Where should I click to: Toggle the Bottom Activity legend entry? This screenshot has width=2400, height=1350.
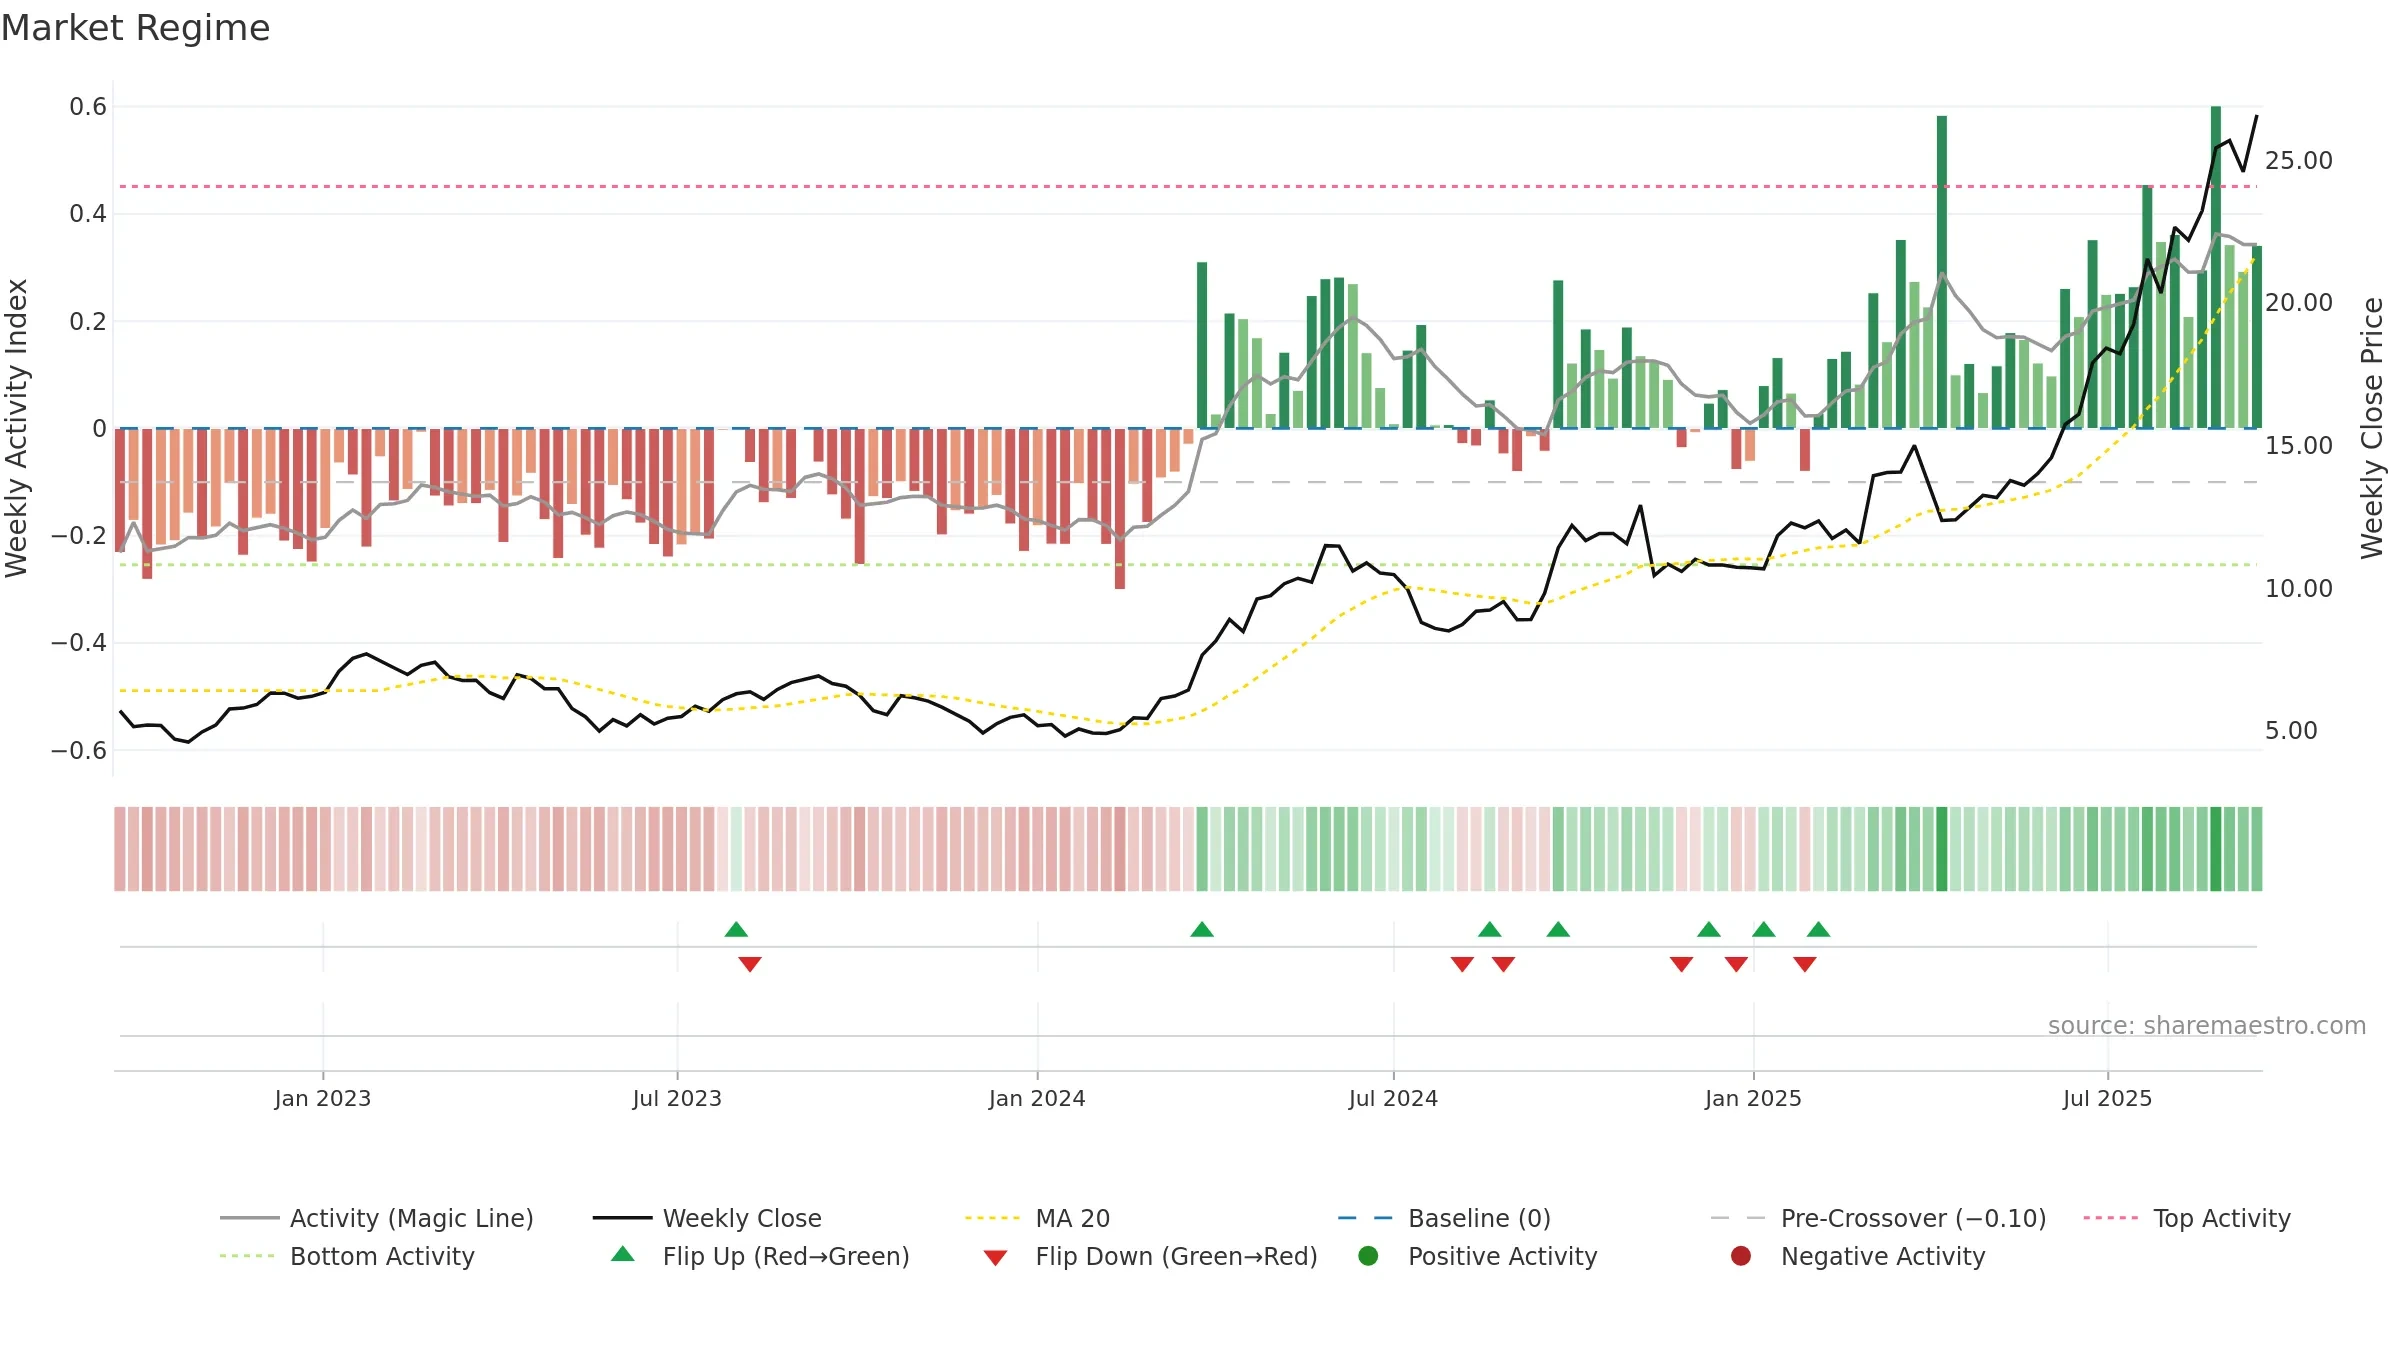click(347, 1256)
